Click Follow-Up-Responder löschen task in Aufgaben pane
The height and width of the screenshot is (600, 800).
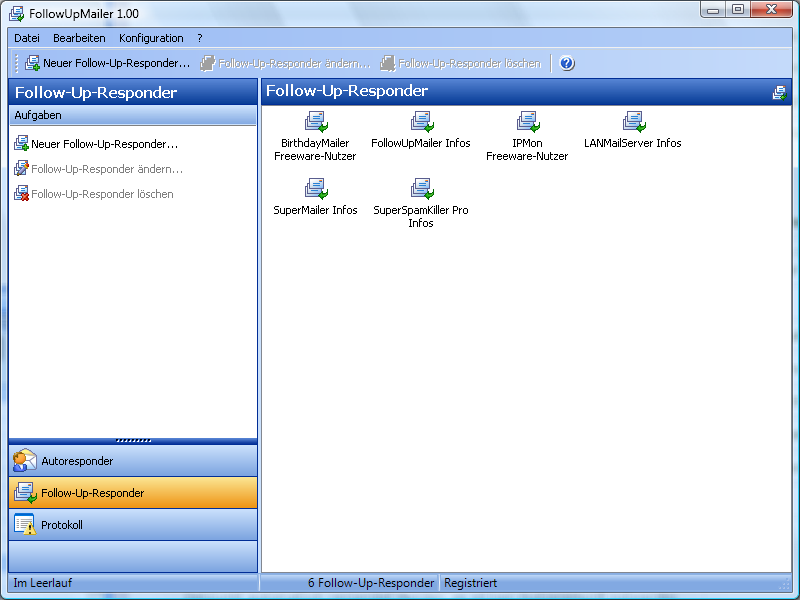(x=94, y=194)
